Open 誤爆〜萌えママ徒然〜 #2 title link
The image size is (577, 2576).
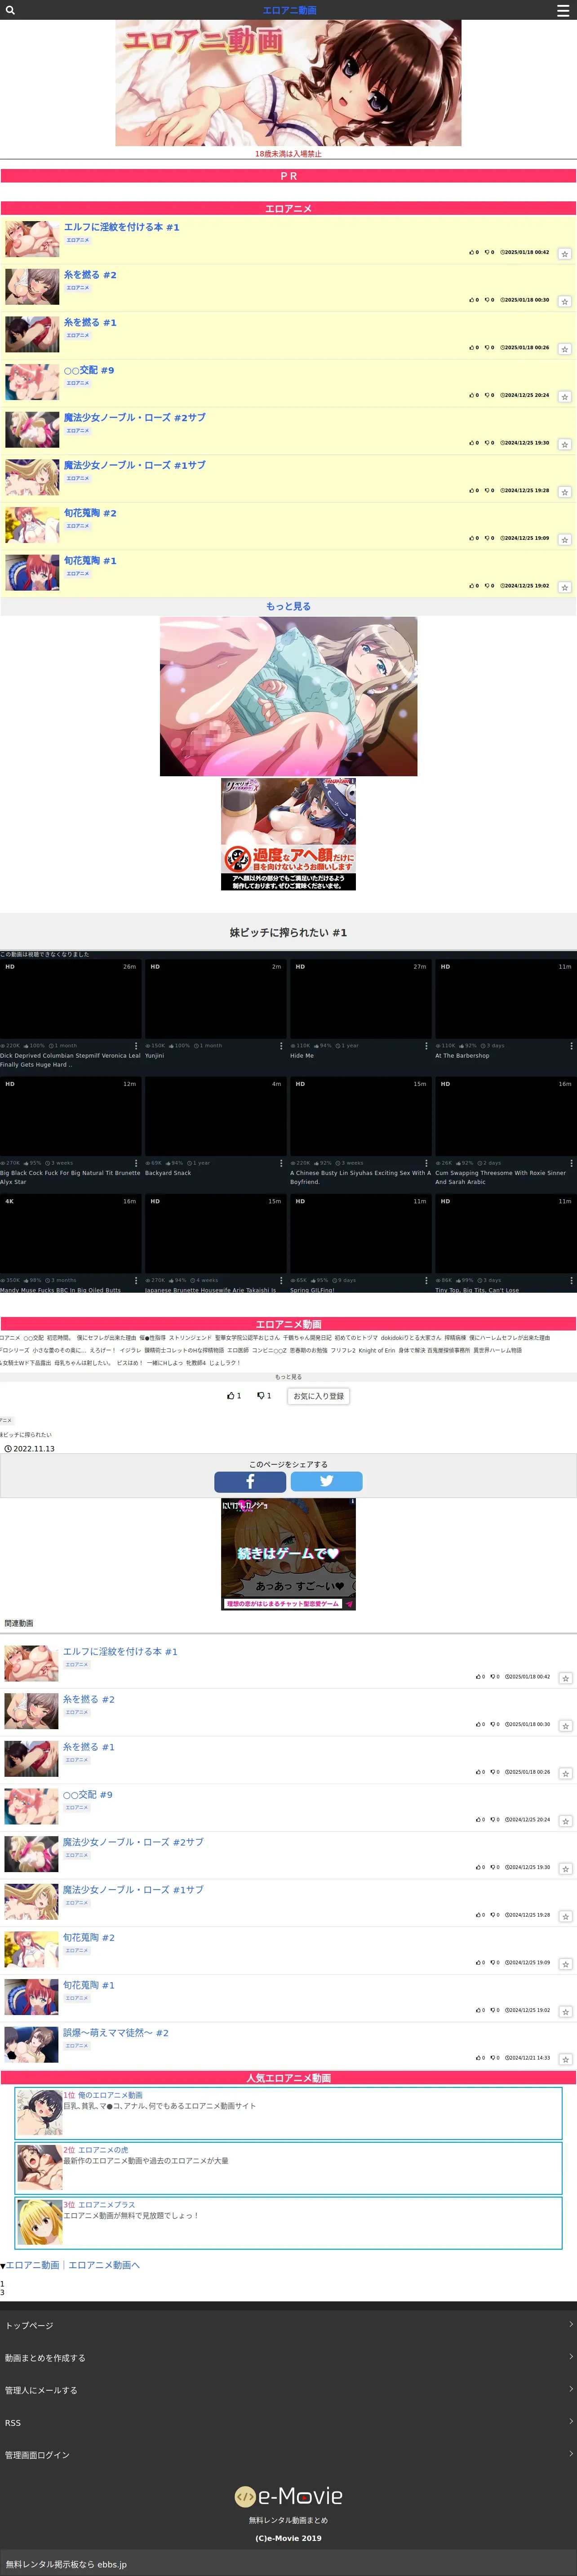point(116,2033)
